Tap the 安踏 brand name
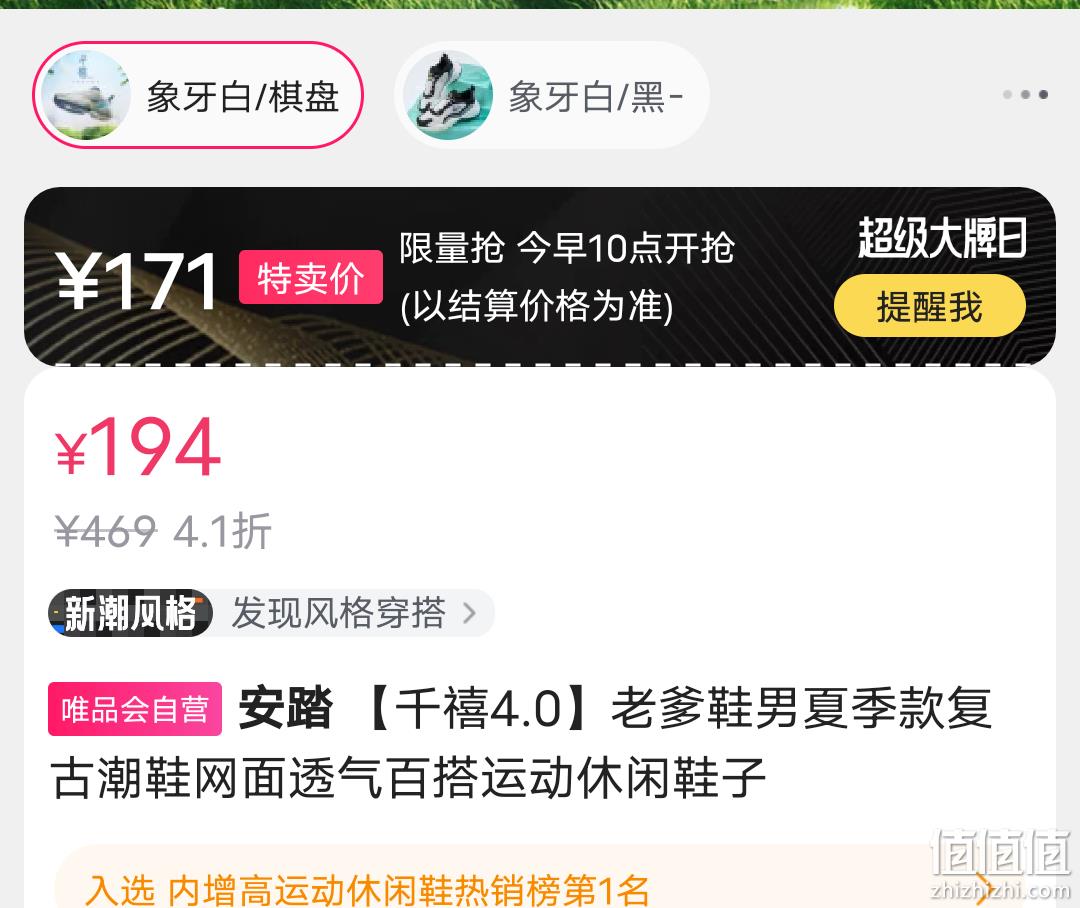 (285, 709)
